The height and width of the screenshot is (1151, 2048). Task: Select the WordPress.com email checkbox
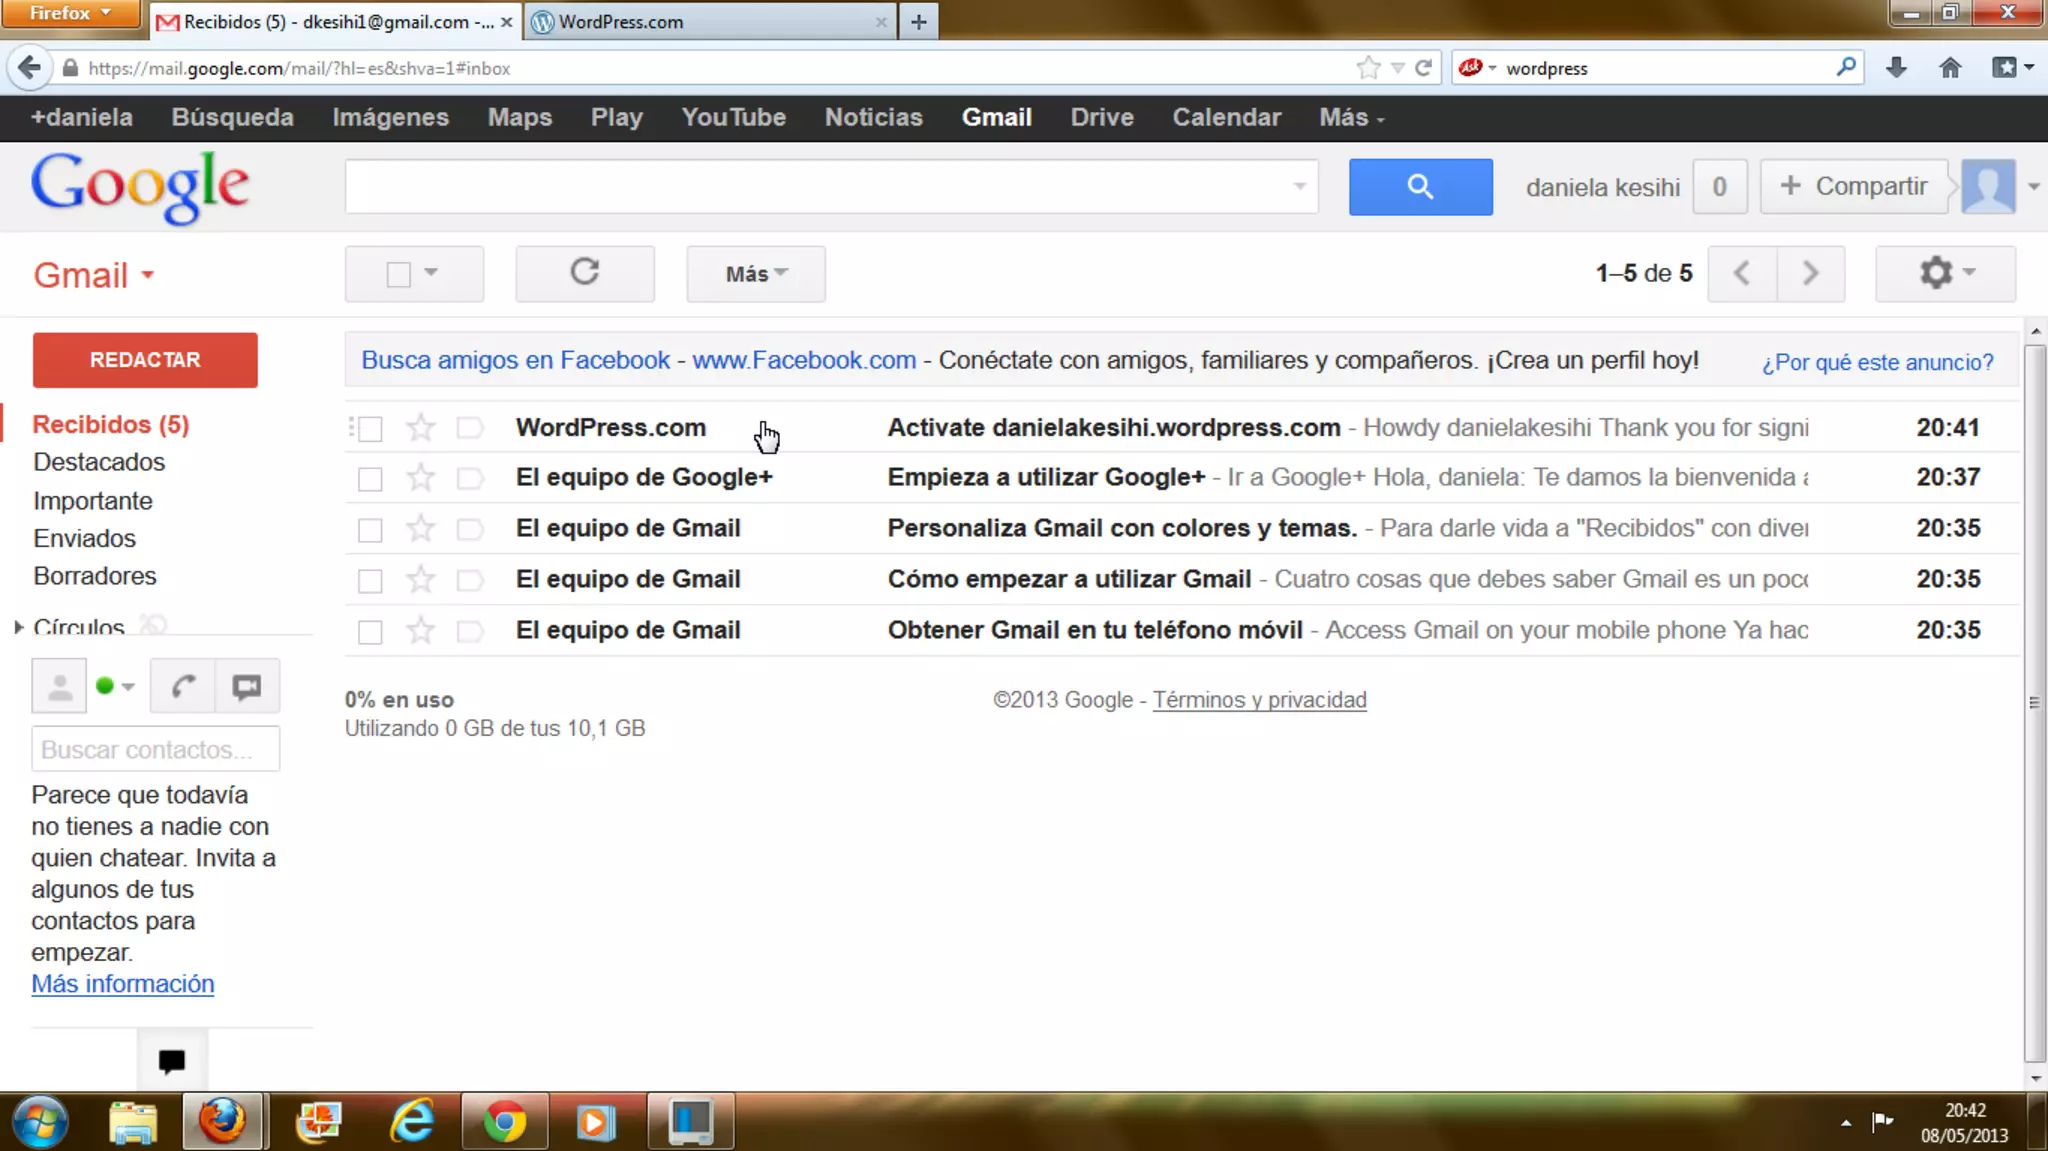(x=370, y=429)
